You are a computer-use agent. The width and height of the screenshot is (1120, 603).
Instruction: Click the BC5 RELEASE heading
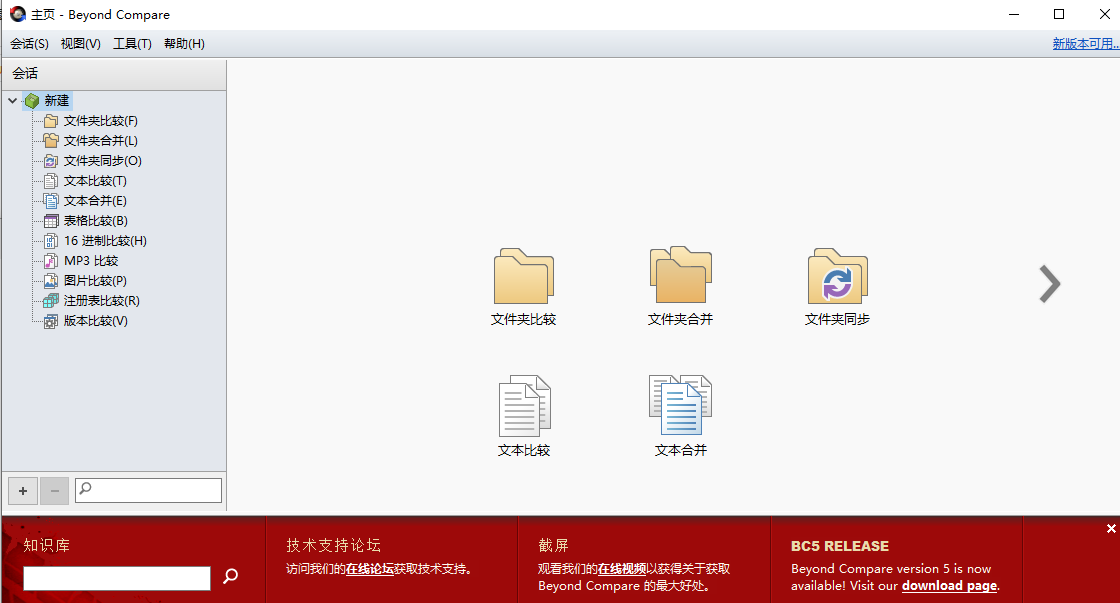pos(840,546)
